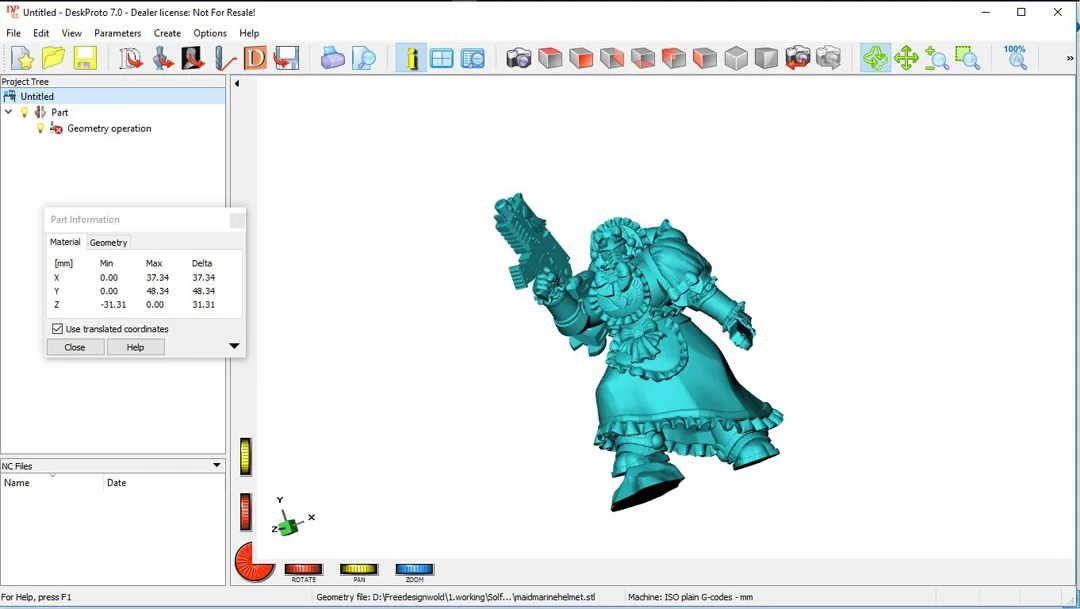Click the first camera view icon
Image resolution: width=1080 pixels, height=609 pixels.
(x=519, y=59)
